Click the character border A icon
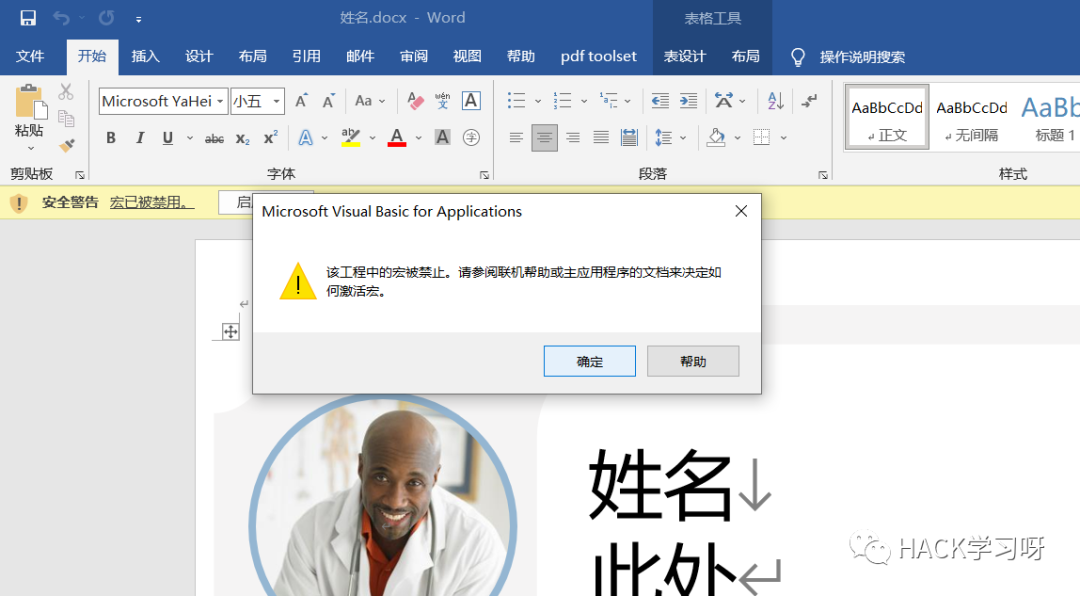 coord(471,101)
